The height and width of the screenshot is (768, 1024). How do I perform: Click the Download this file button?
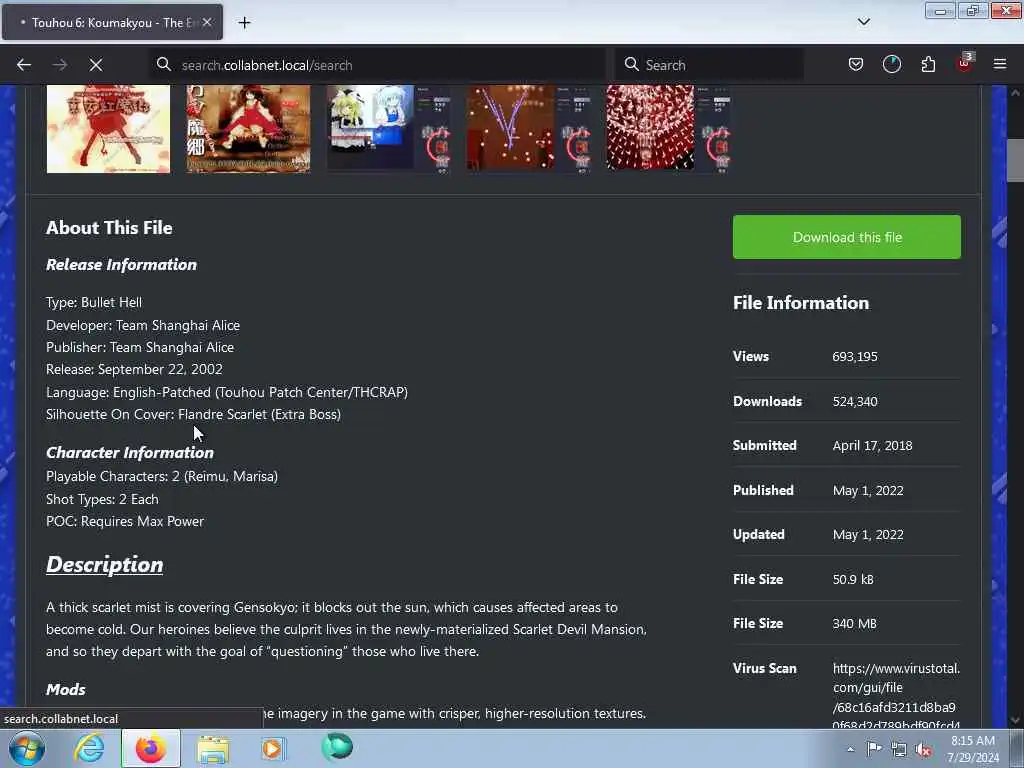click(x=846, y=237)
